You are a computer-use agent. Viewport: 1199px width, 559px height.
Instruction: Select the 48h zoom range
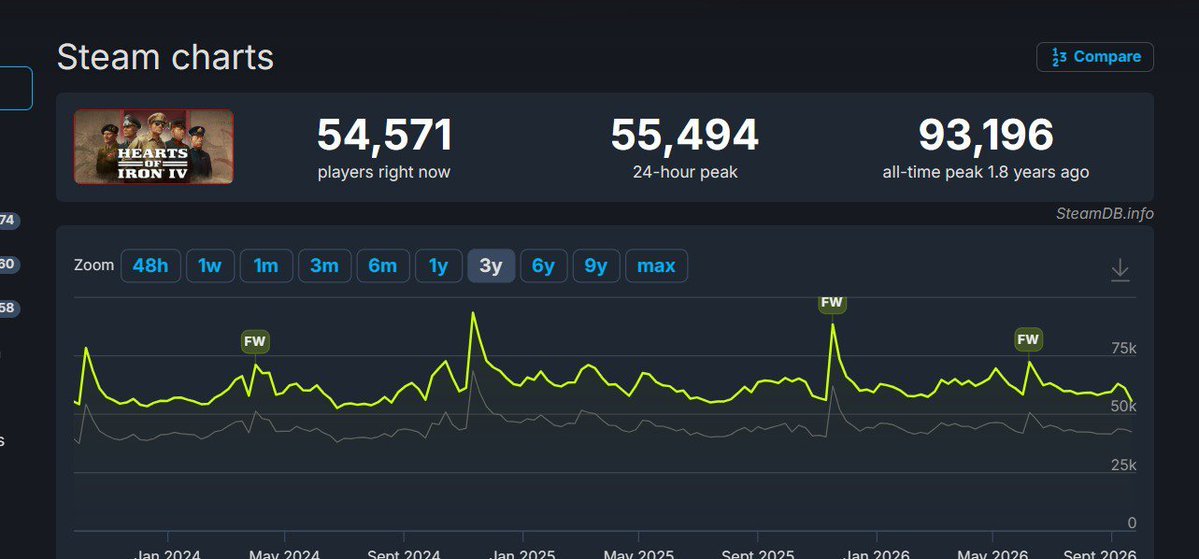click(151, 266)
